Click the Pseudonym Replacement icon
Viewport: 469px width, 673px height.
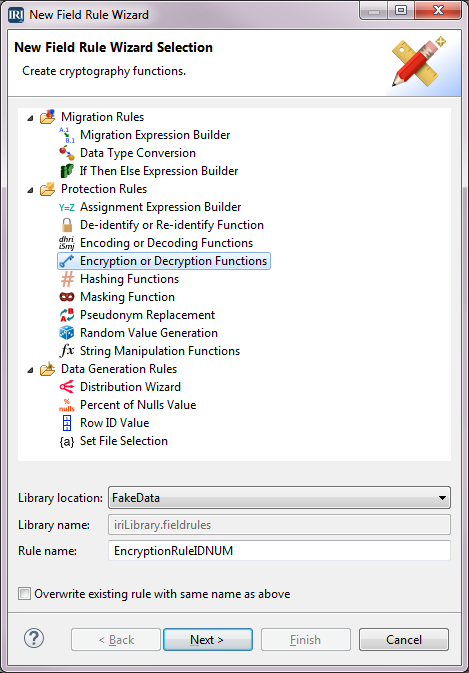tap(67, 315)
